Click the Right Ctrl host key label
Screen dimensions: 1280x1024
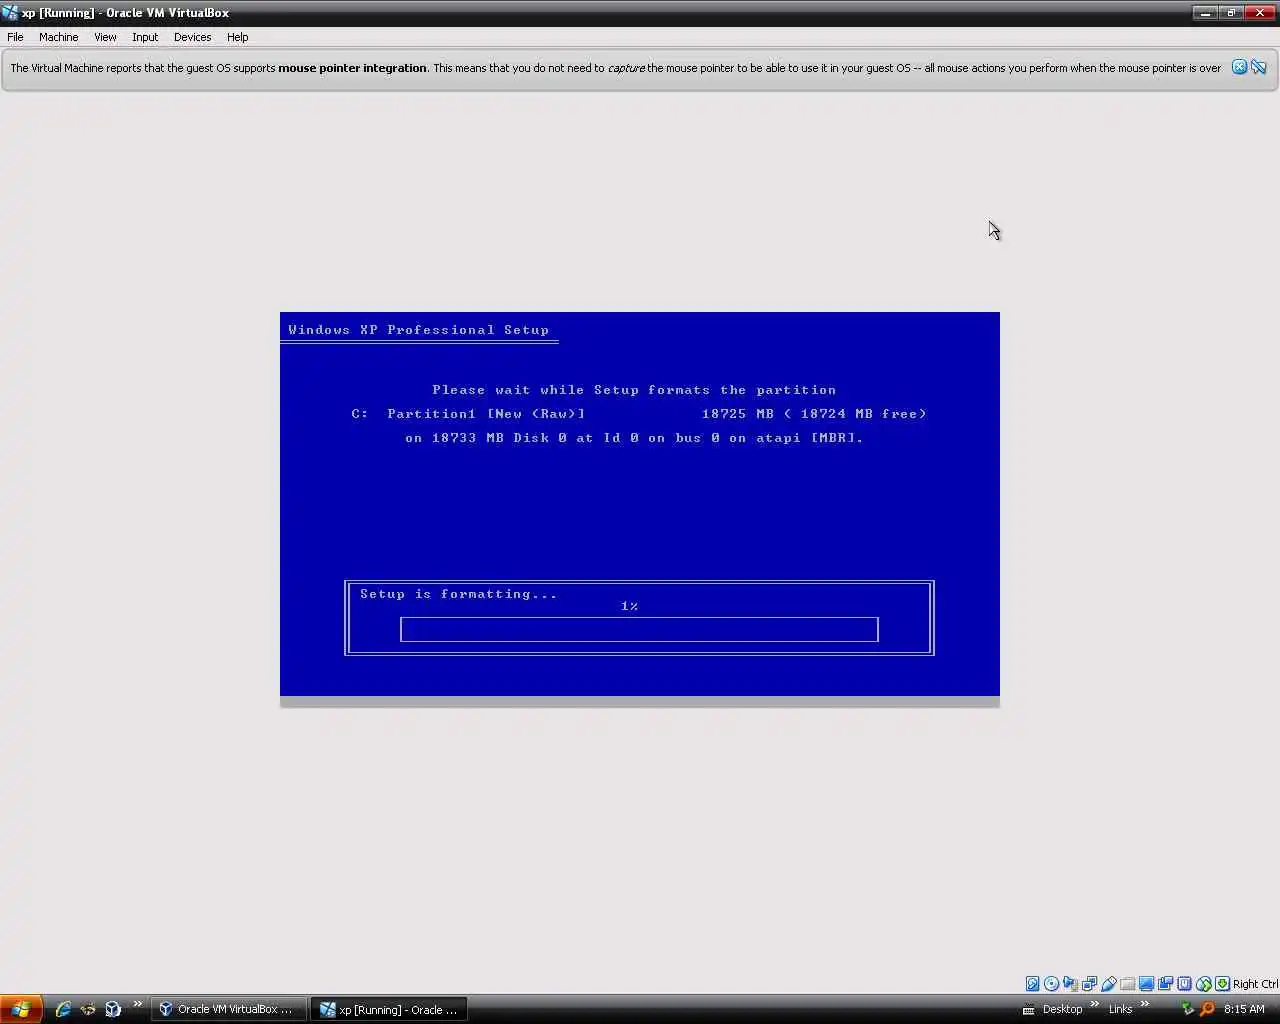[1255, 984]
